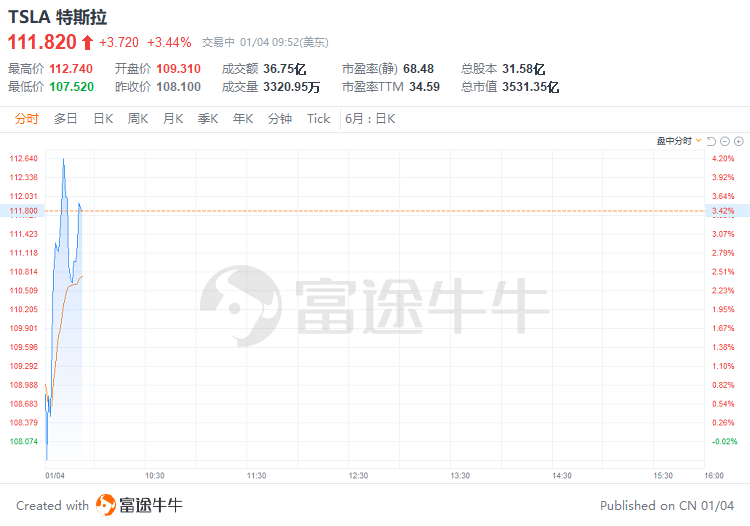Screen dimensions: 750x526
Task: Click the 开盘价 value 109.310
Action: pyautogui.click(x=178, y=69)
